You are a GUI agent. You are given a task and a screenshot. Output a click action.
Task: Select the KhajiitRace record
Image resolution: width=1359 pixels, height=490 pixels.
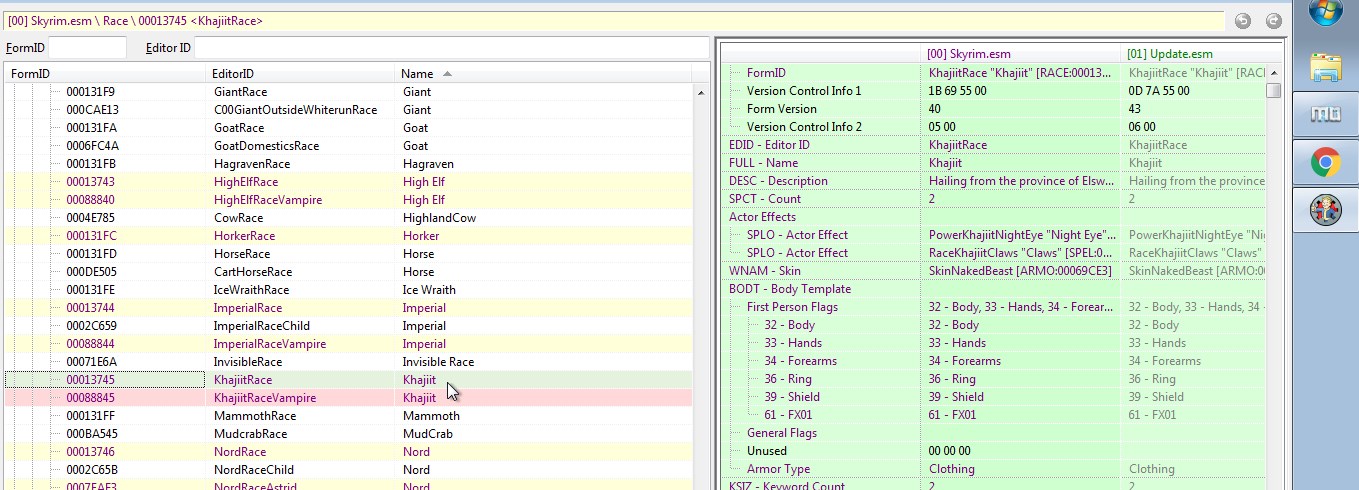348,380
